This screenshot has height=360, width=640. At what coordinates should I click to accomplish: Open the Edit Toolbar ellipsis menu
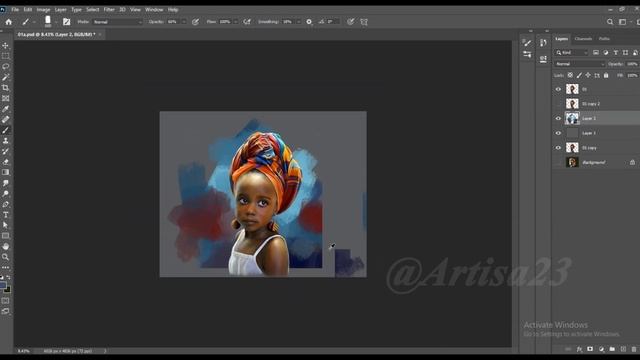tap(5, 268)
